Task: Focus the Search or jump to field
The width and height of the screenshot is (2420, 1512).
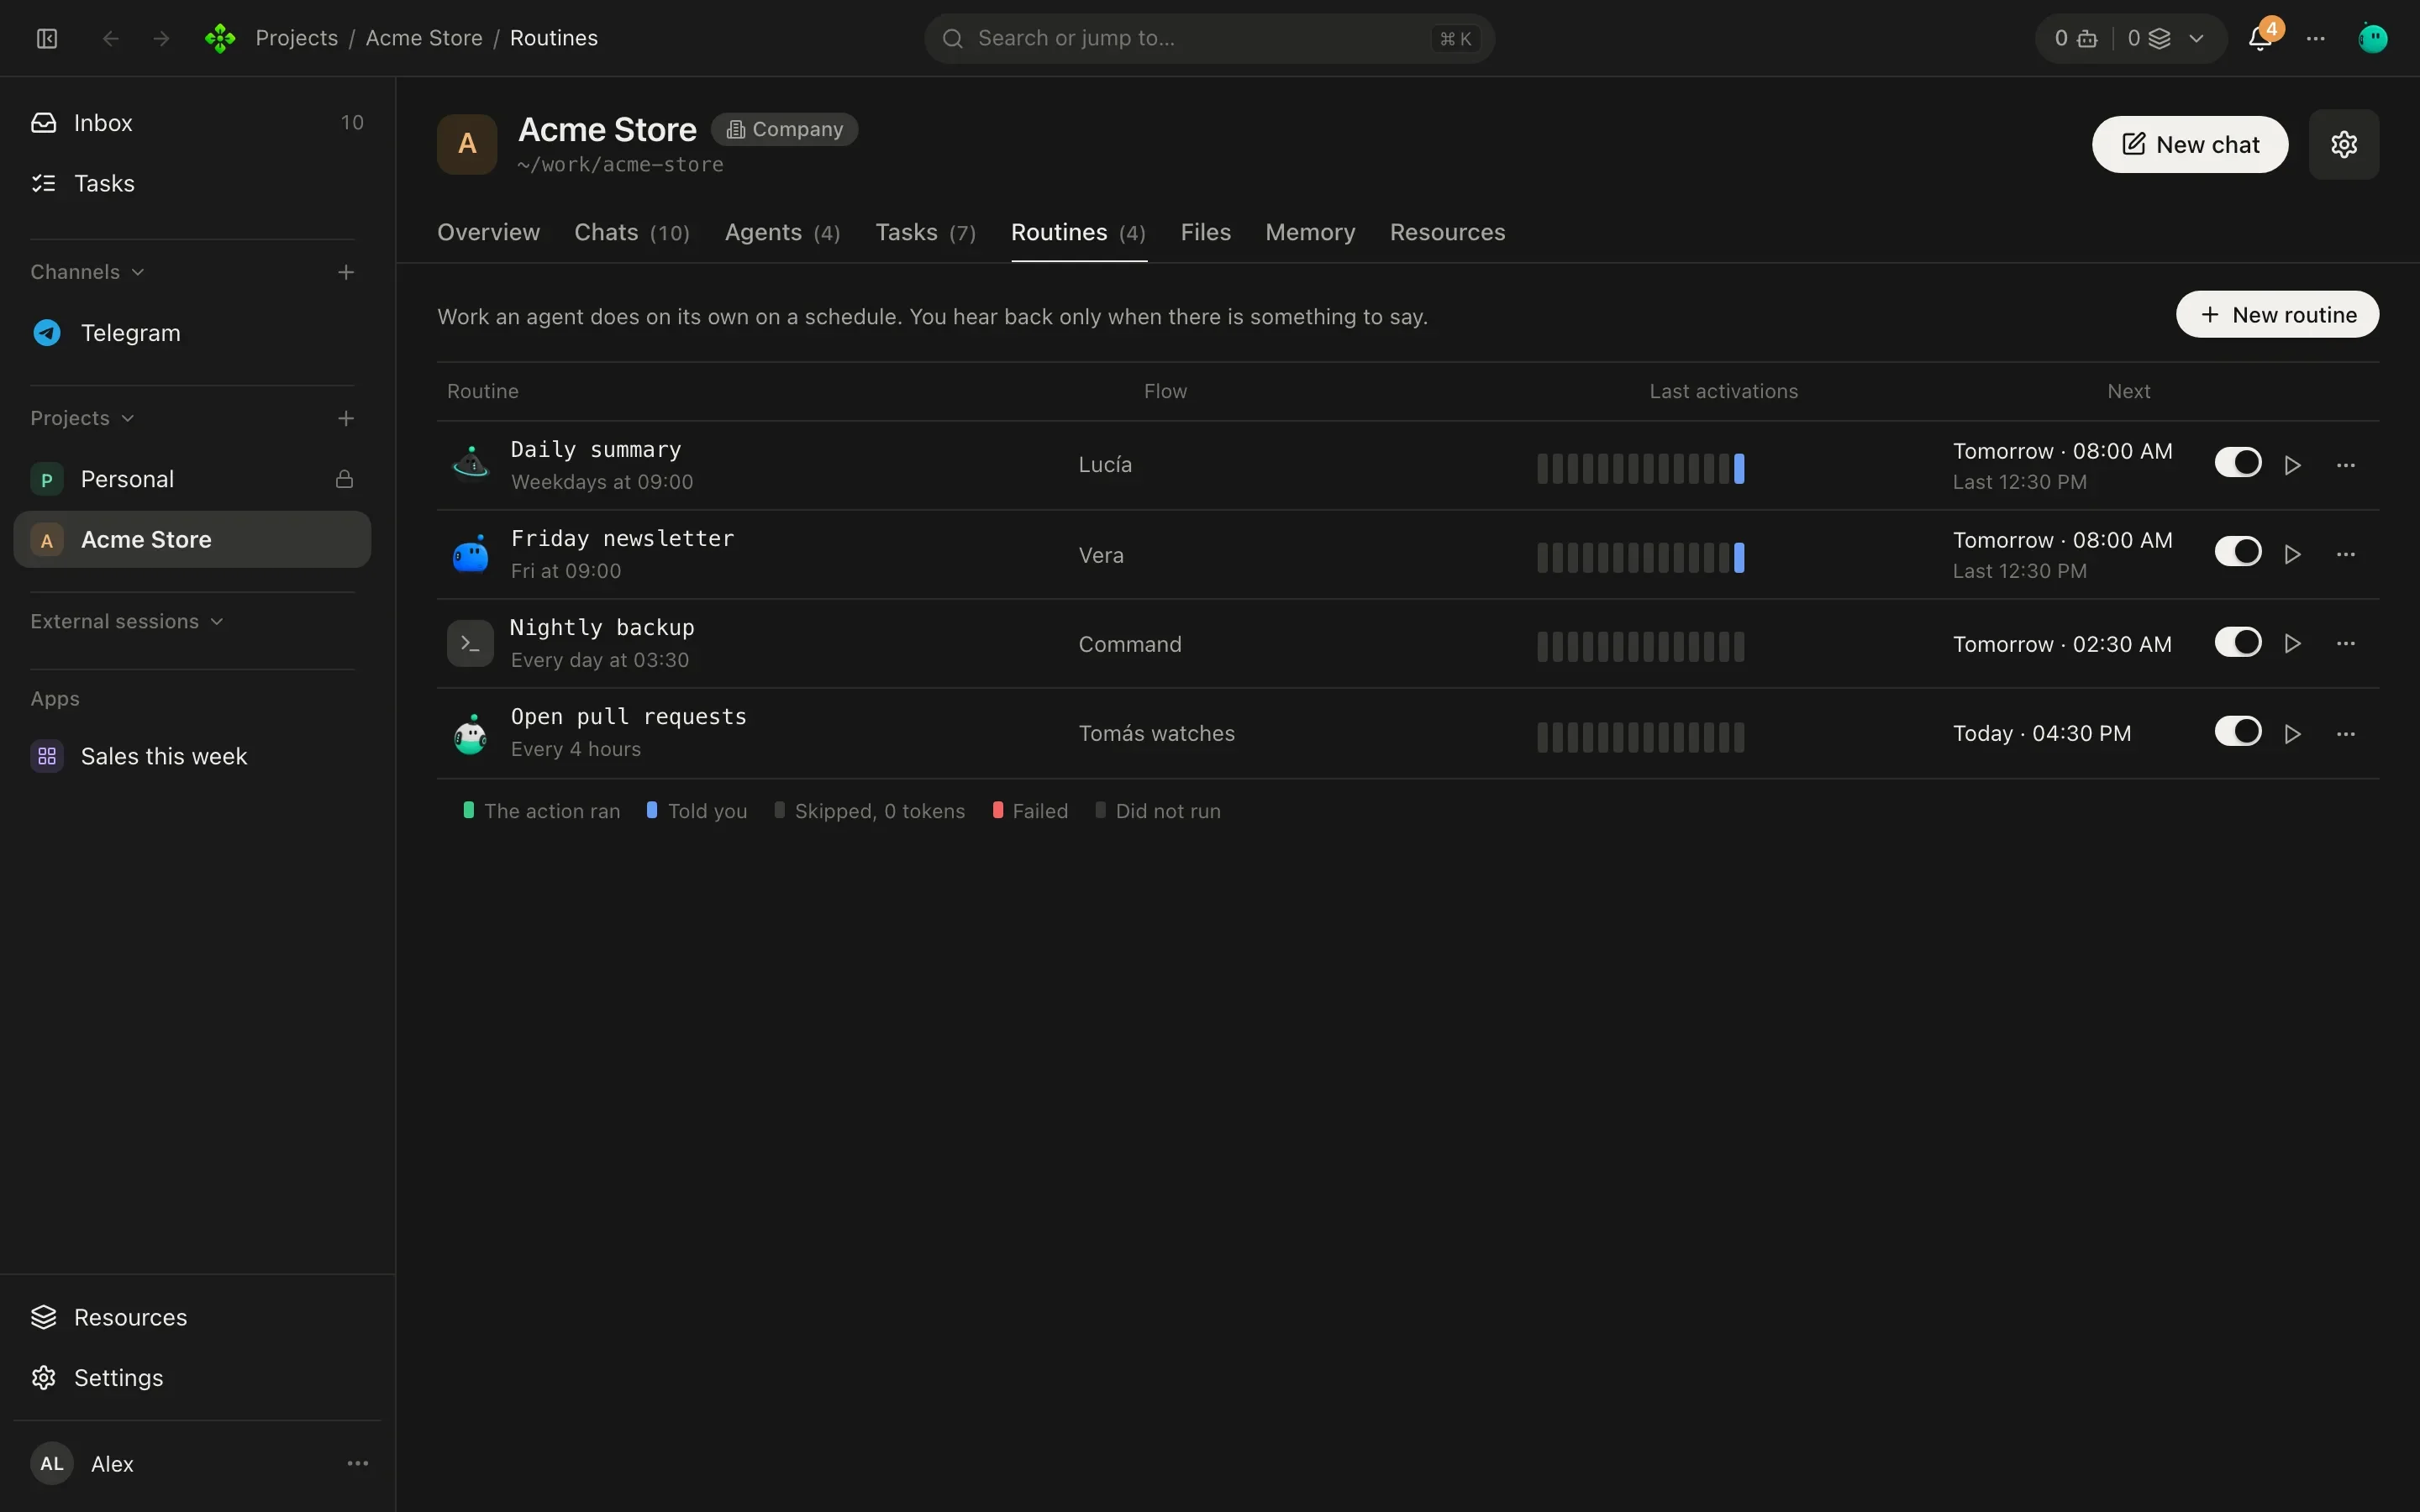Action: [x=1209, y=38]
